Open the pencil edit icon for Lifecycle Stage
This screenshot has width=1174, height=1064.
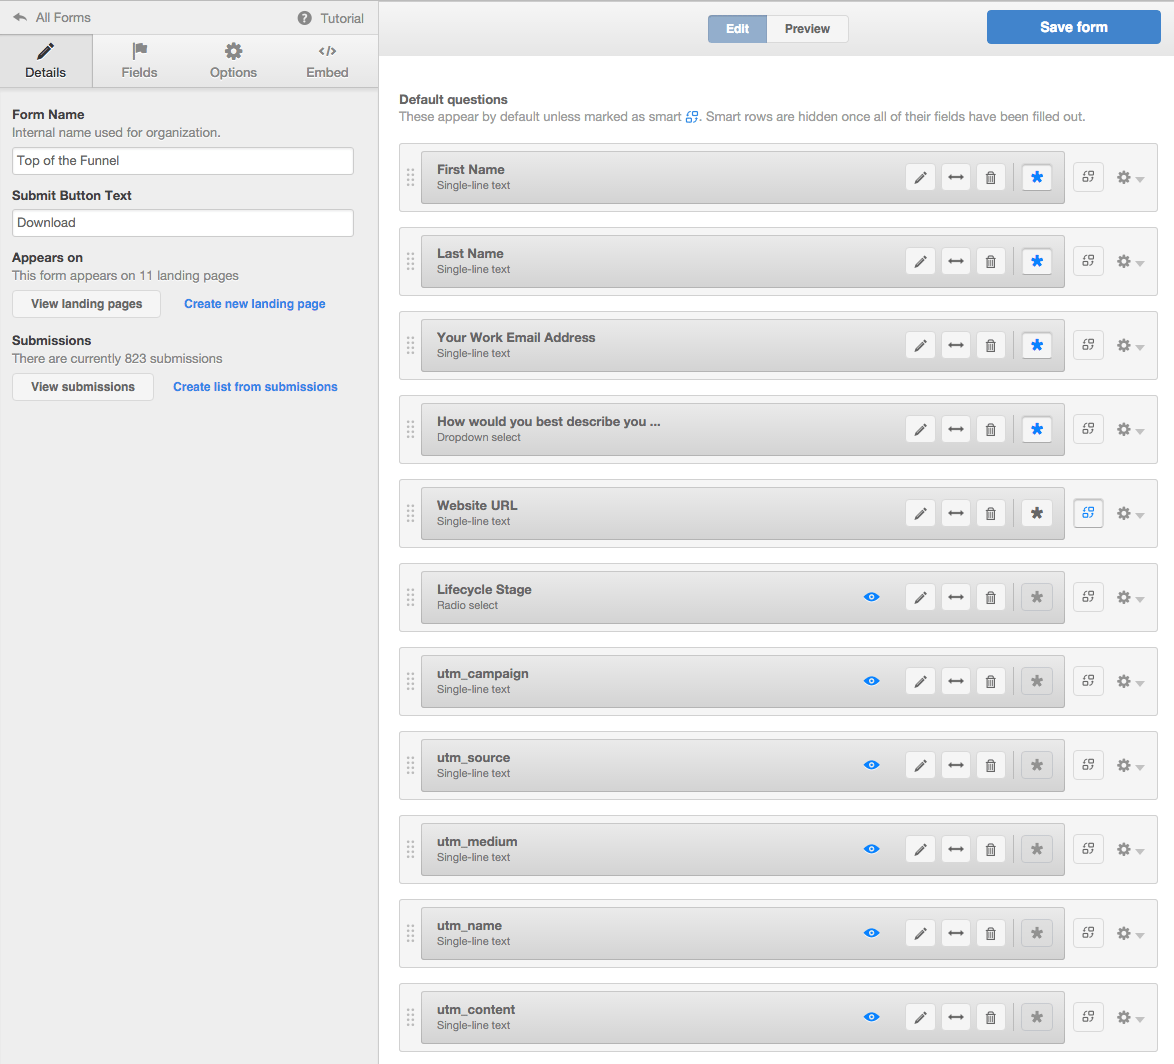tap(919, 597)
